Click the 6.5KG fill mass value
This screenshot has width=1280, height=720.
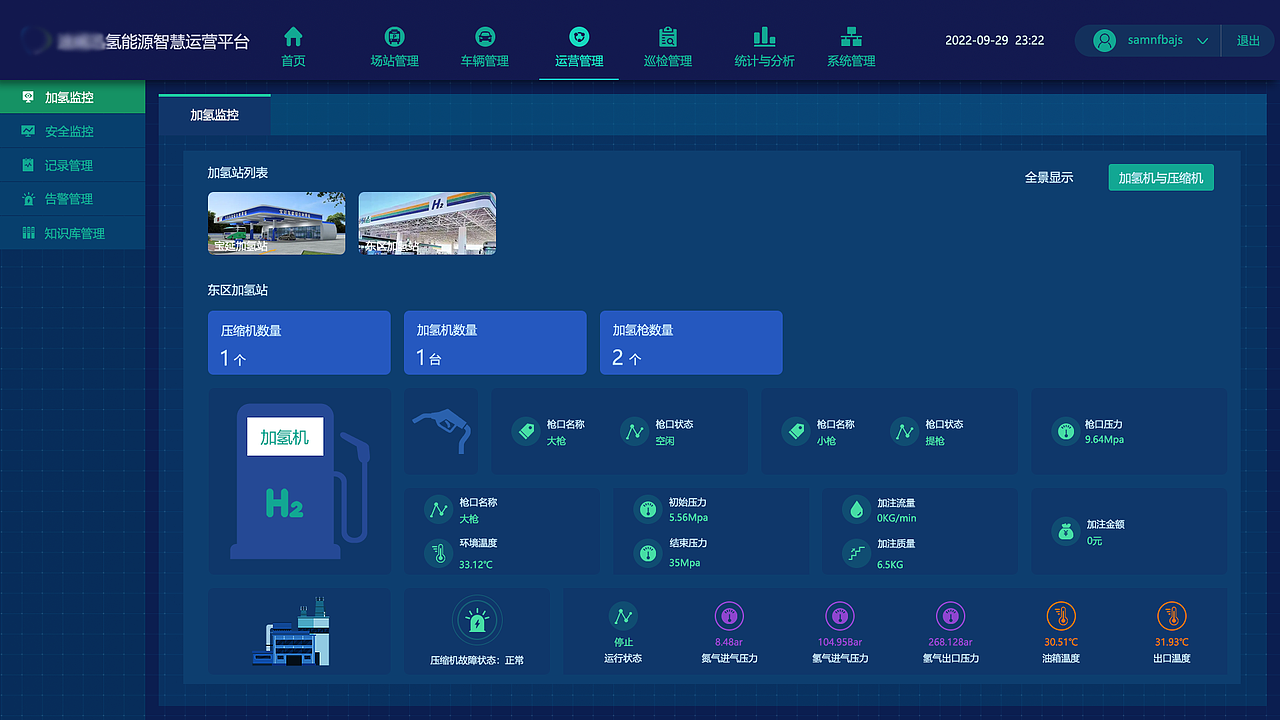point(890,565)
